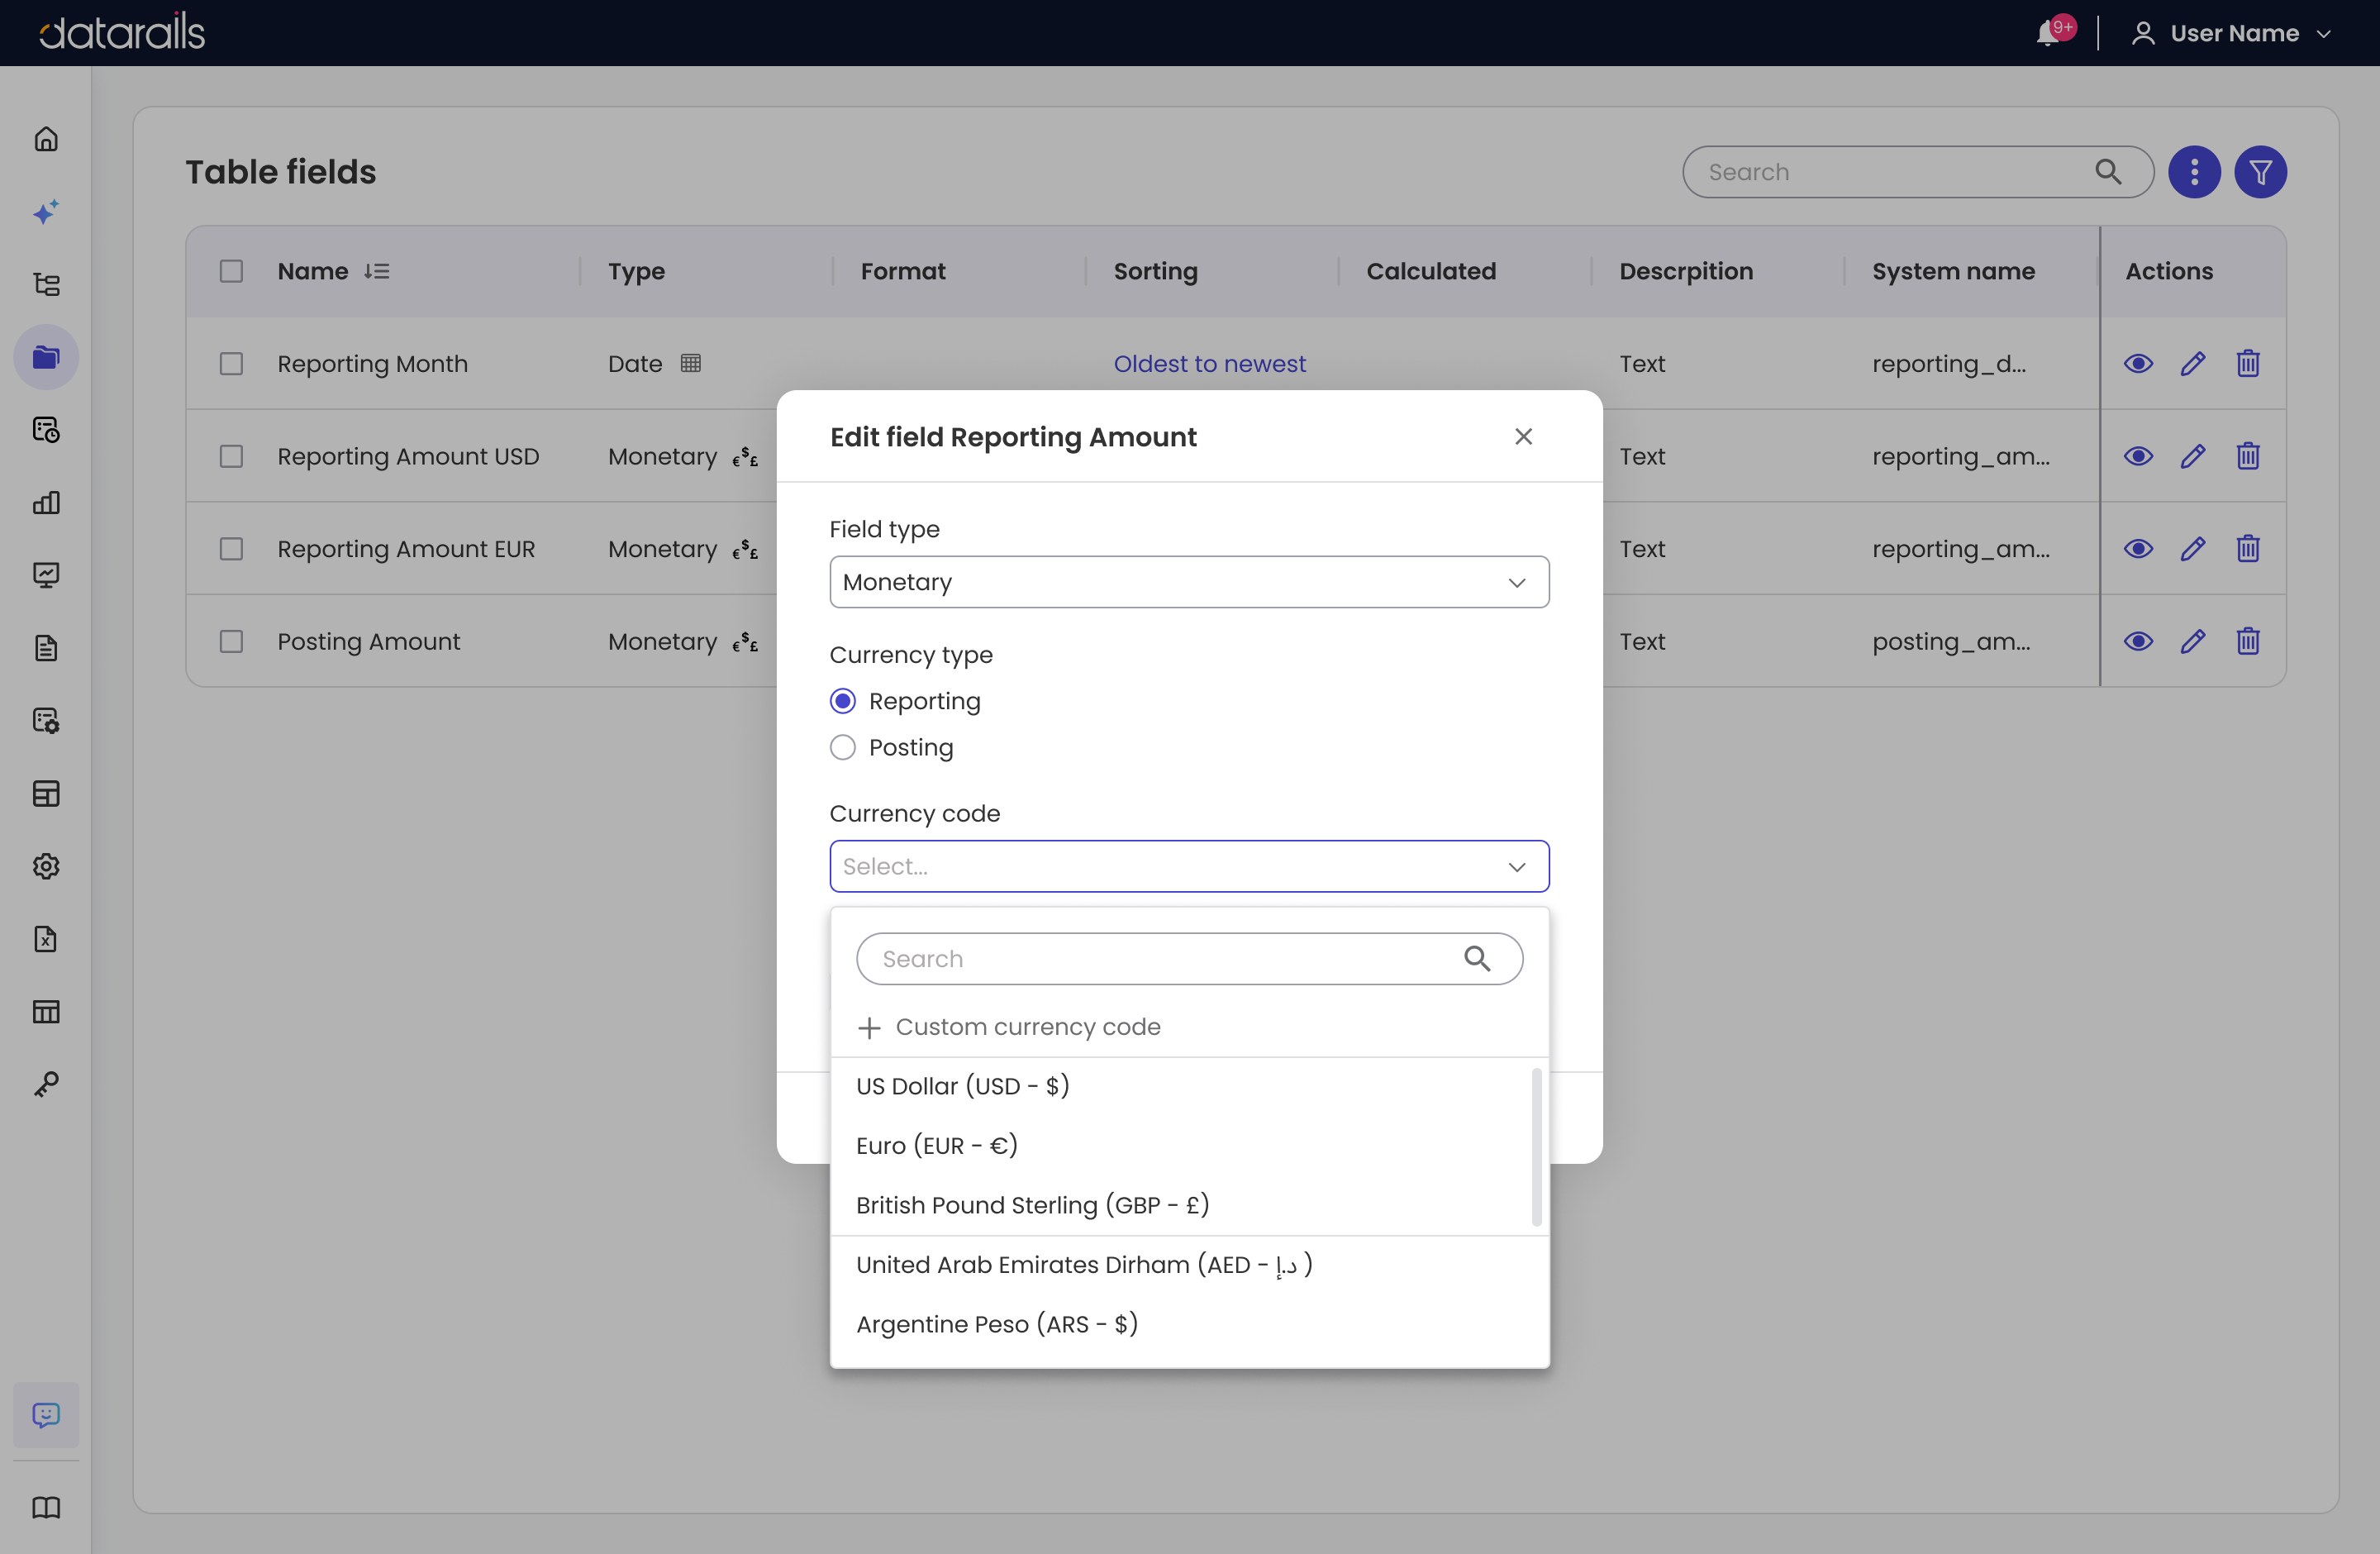Click the Description column header

pos(1686,271)
